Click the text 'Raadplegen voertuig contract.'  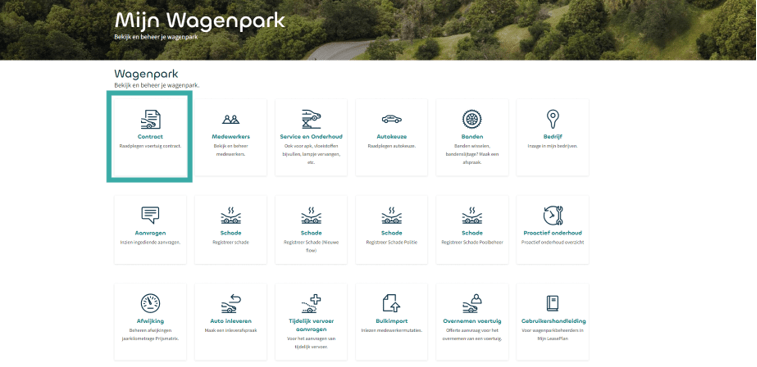(150, 145)
